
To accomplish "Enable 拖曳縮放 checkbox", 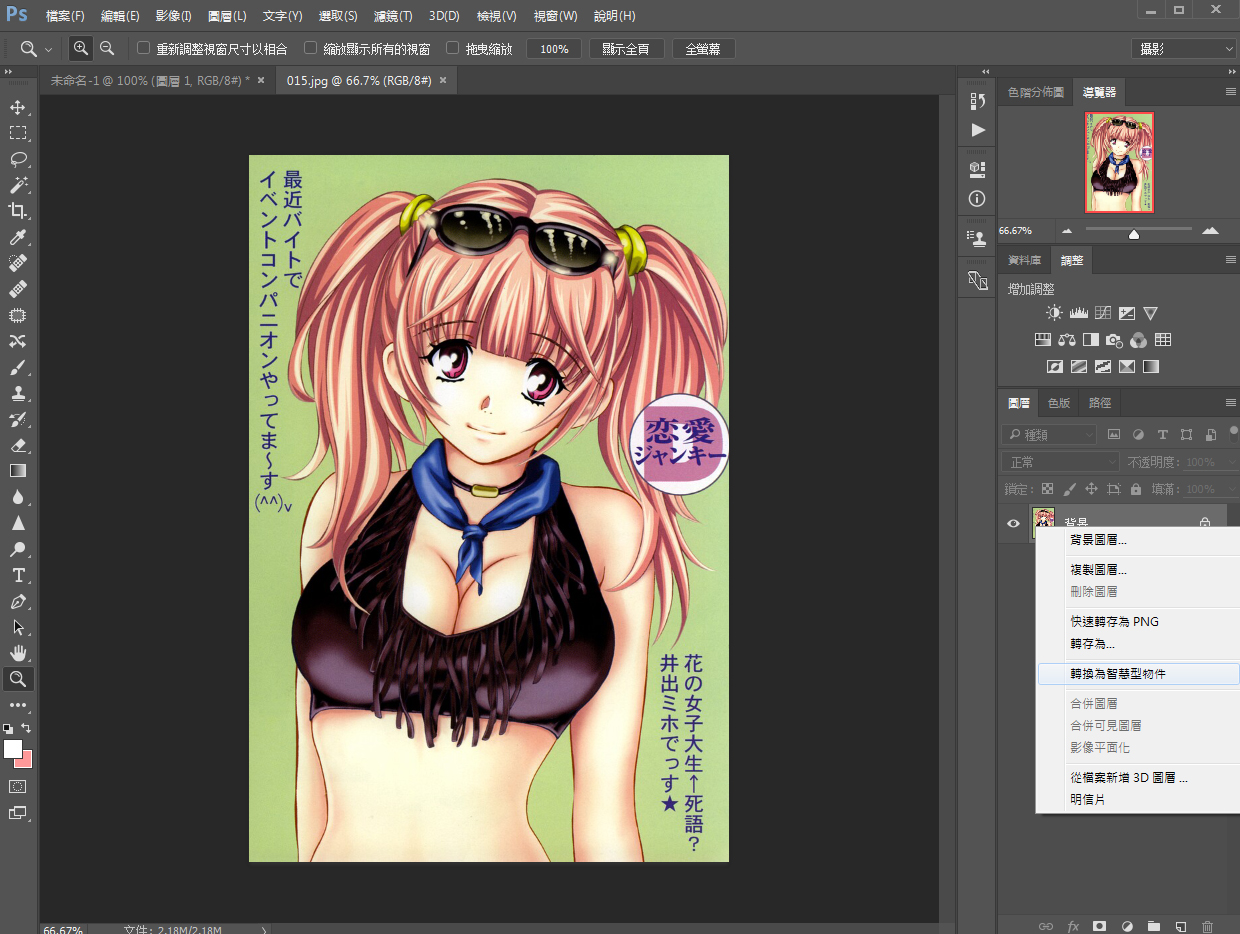I will 452,48.
